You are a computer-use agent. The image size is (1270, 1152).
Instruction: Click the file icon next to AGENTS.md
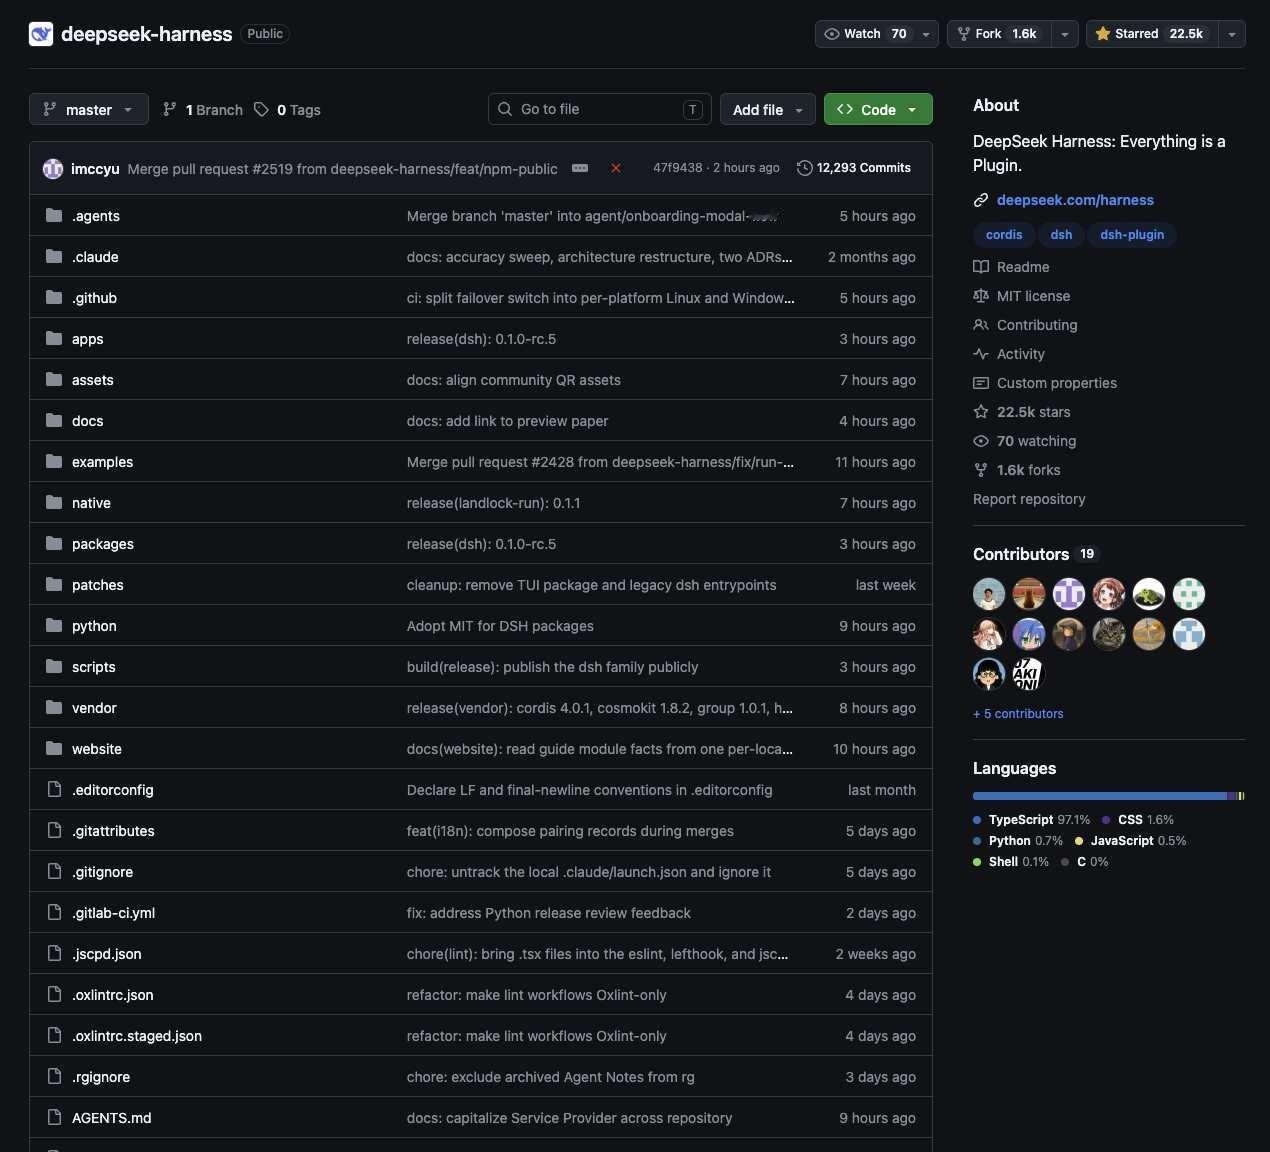point(54,1117)
